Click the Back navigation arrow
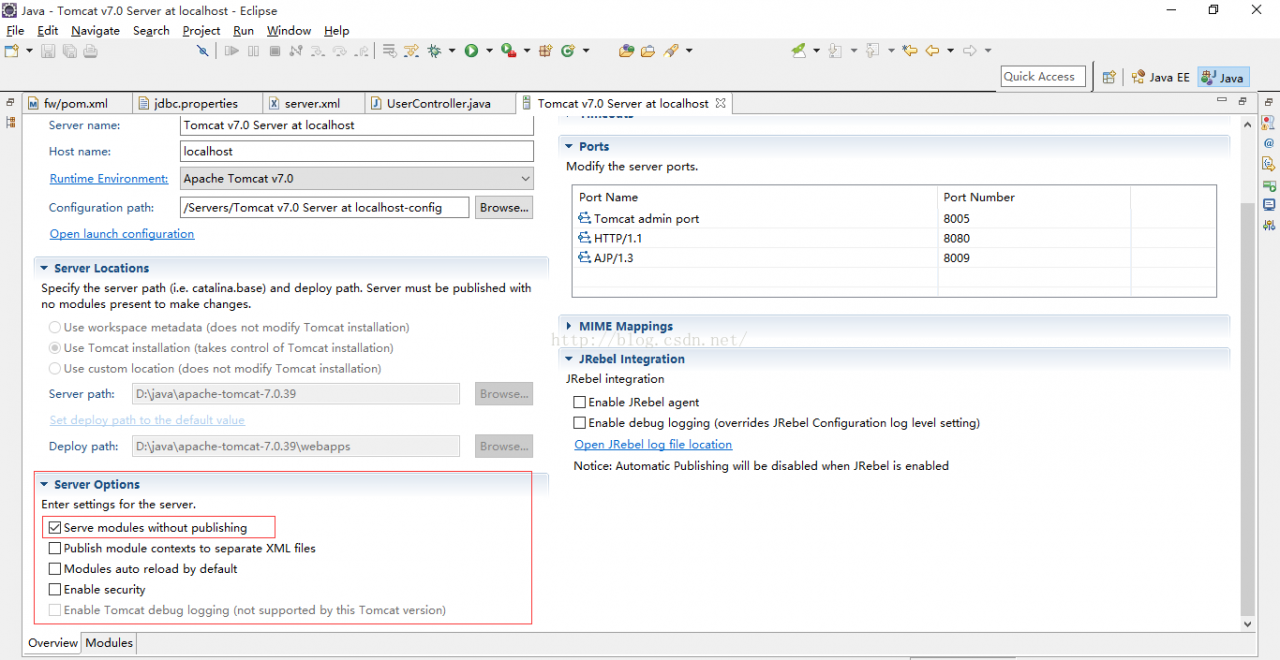Image resolution: width=1280 pixels, height=660 pixels. [x=933, y=50]
